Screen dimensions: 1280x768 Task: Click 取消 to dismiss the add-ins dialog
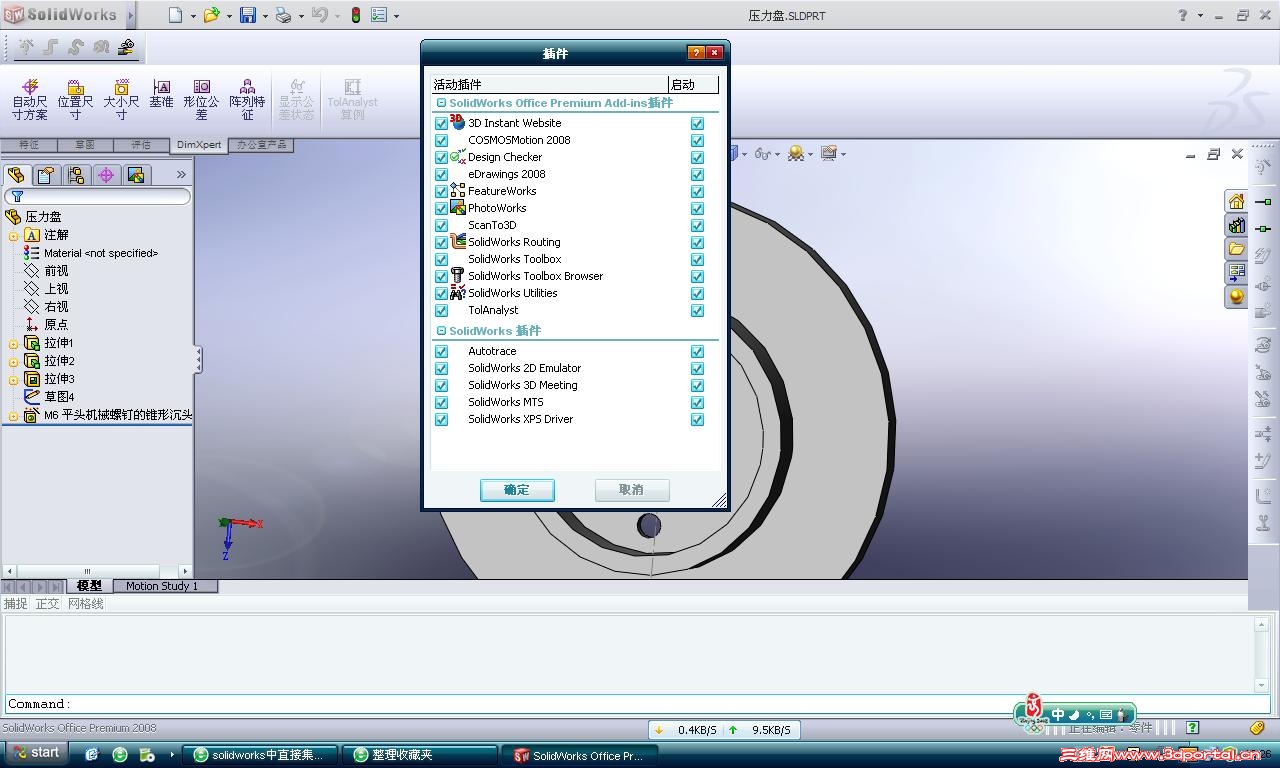point(631,490)
